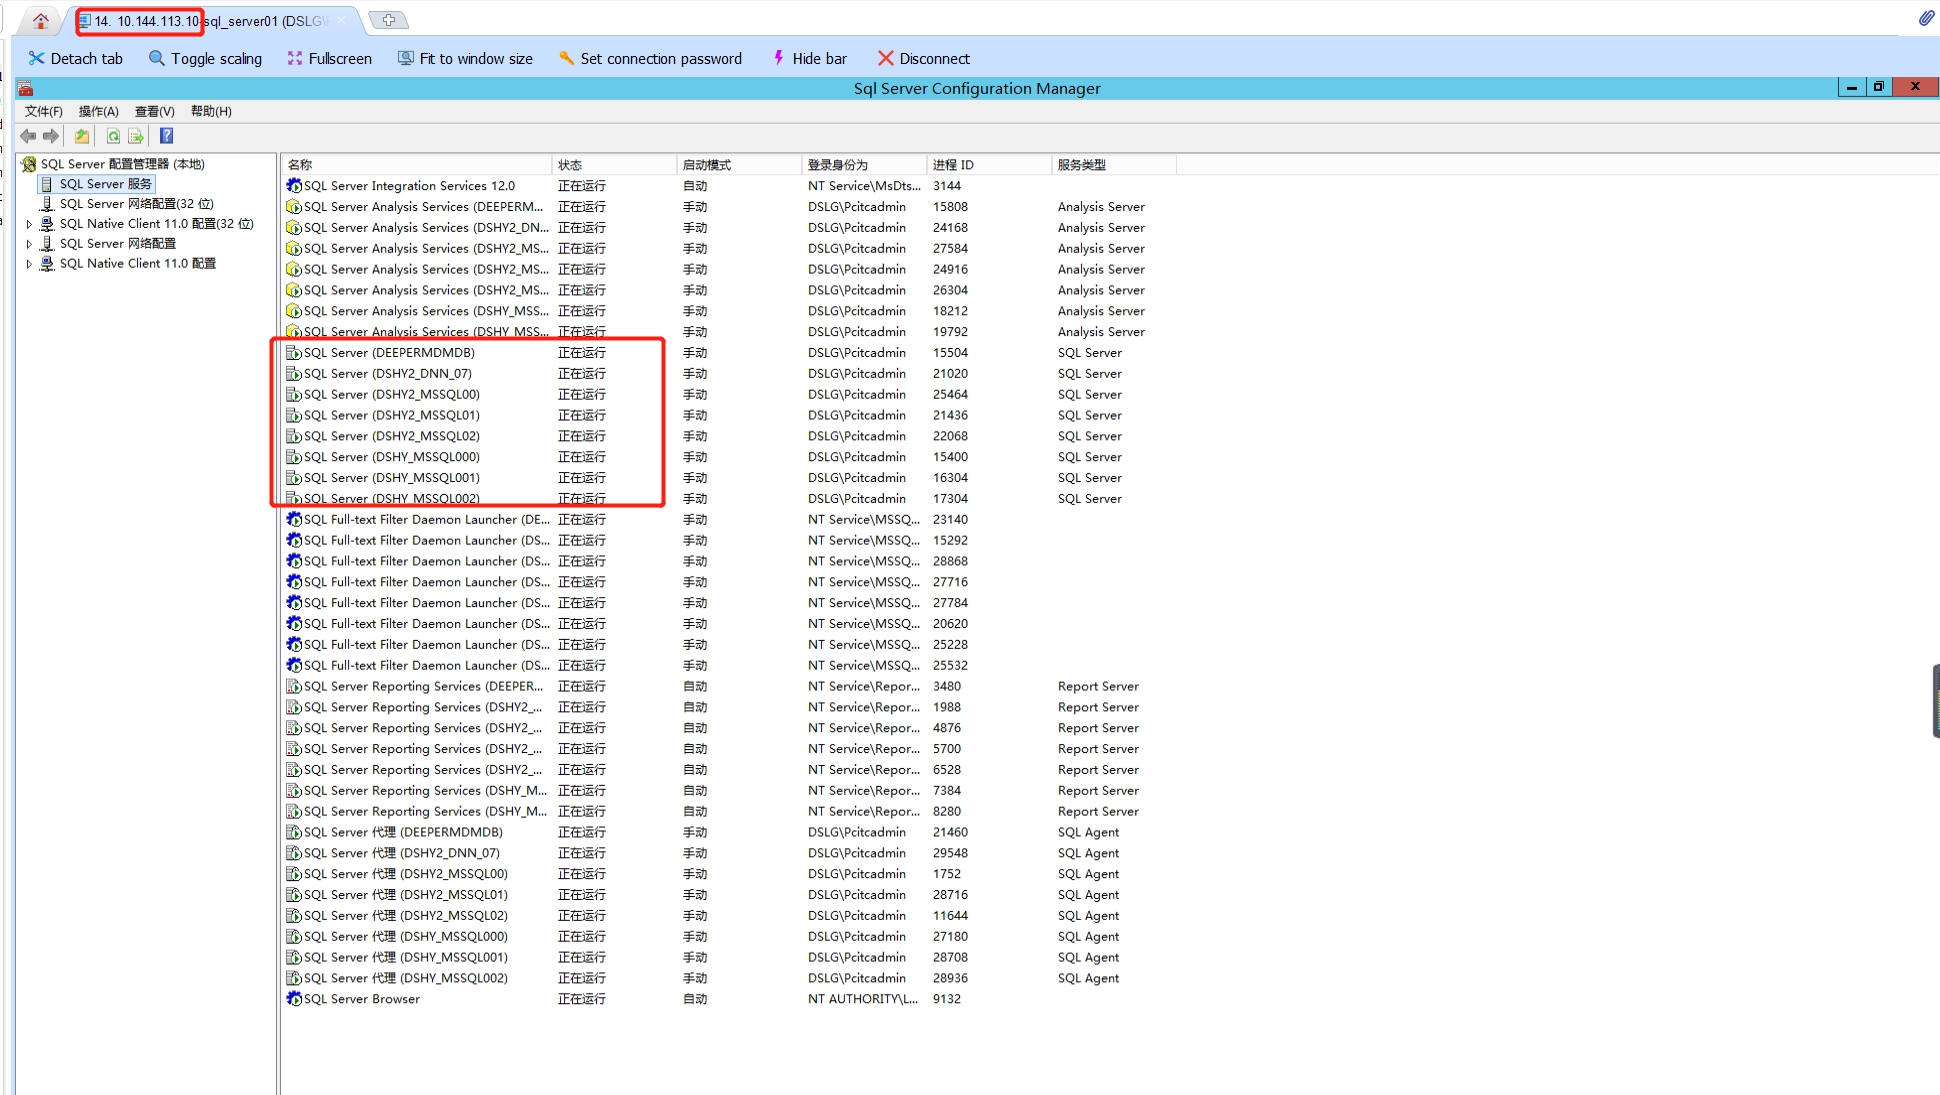The width and height of the screenshot is (1940, 1095).
Task: Open the 文件(F) menu
Action: pyautogui.click(x=43, y=111)
